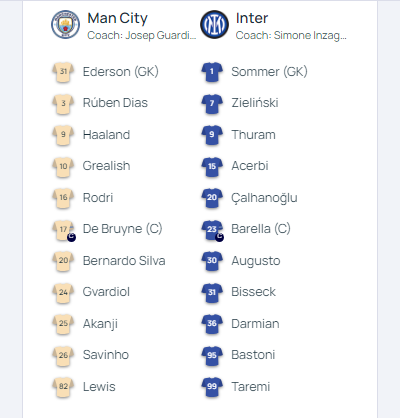Click Barella's captain shirt icon
This screenshot has height=418, width=400.
click(x=212, y=230)
